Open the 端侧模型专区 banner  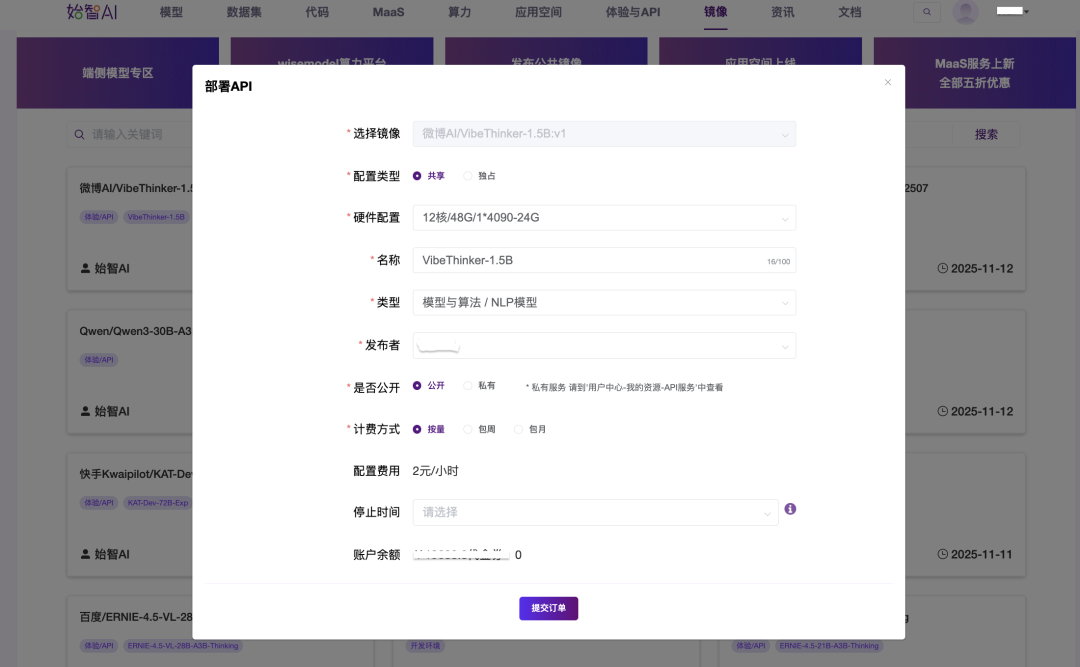coord(117,72)
